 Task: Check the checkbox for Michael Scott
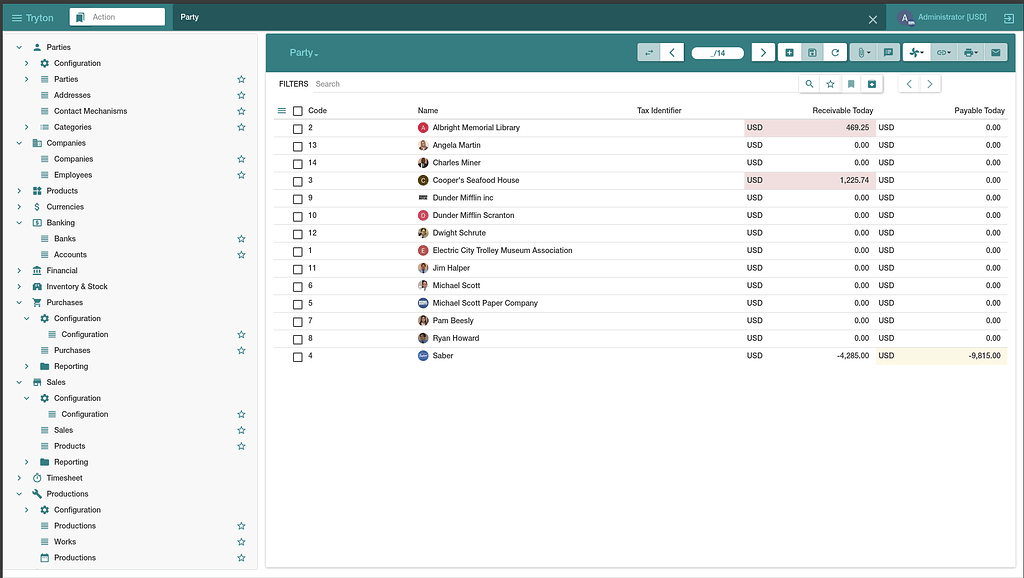tap(297, 285)
